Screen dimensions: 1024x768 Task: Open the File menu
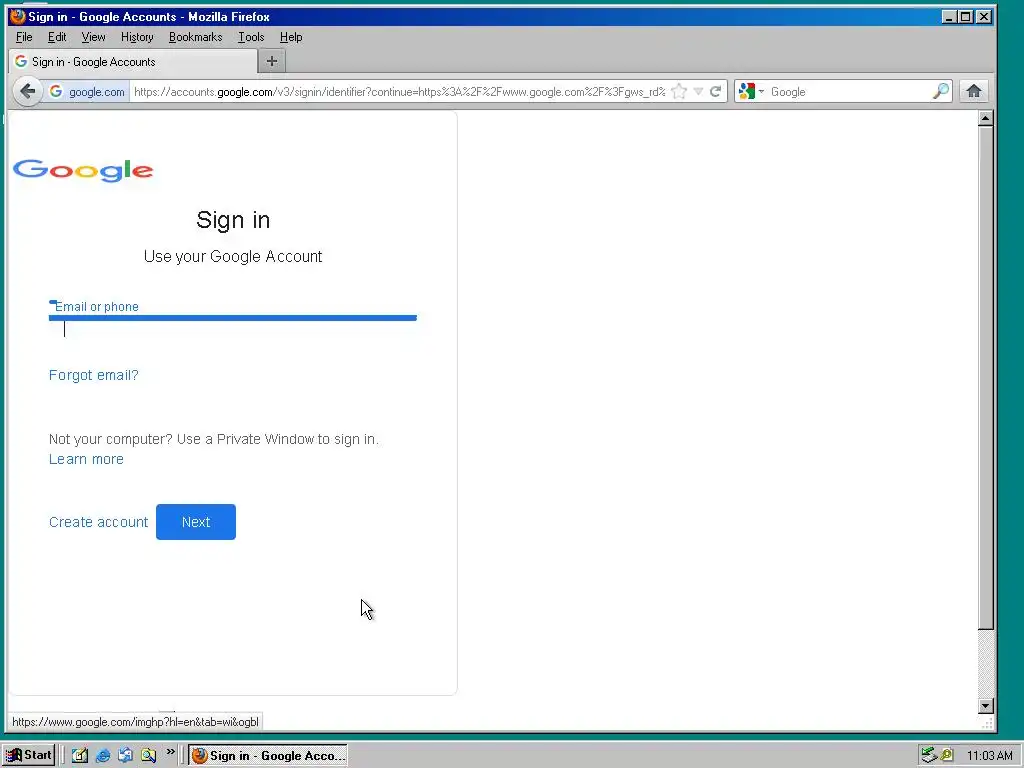point(24,37)
